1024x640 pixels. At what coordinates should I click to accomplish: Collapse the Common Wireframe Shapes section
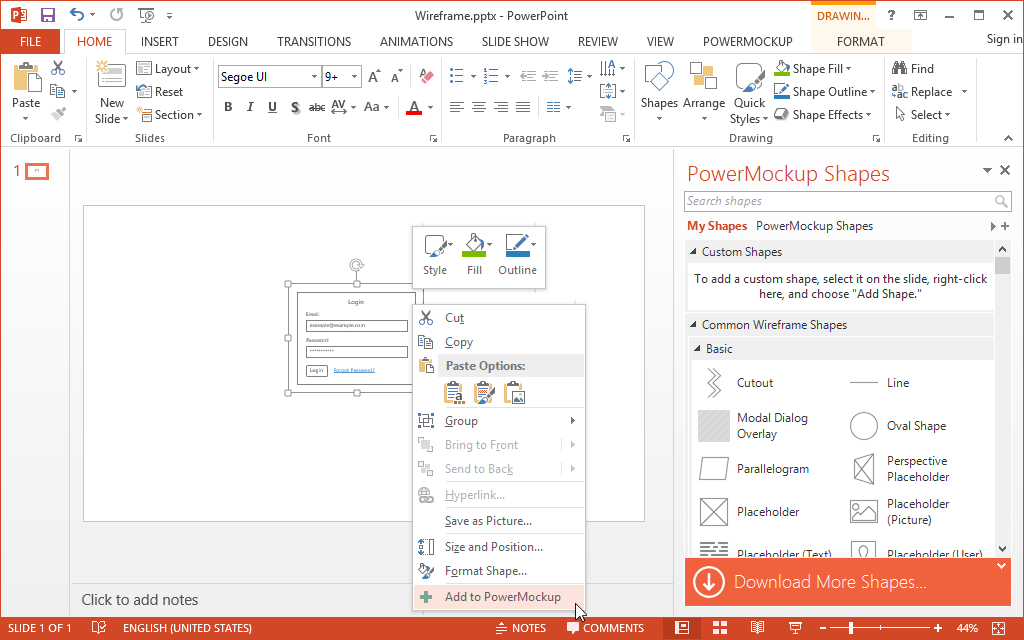click(x=695, y=325)
